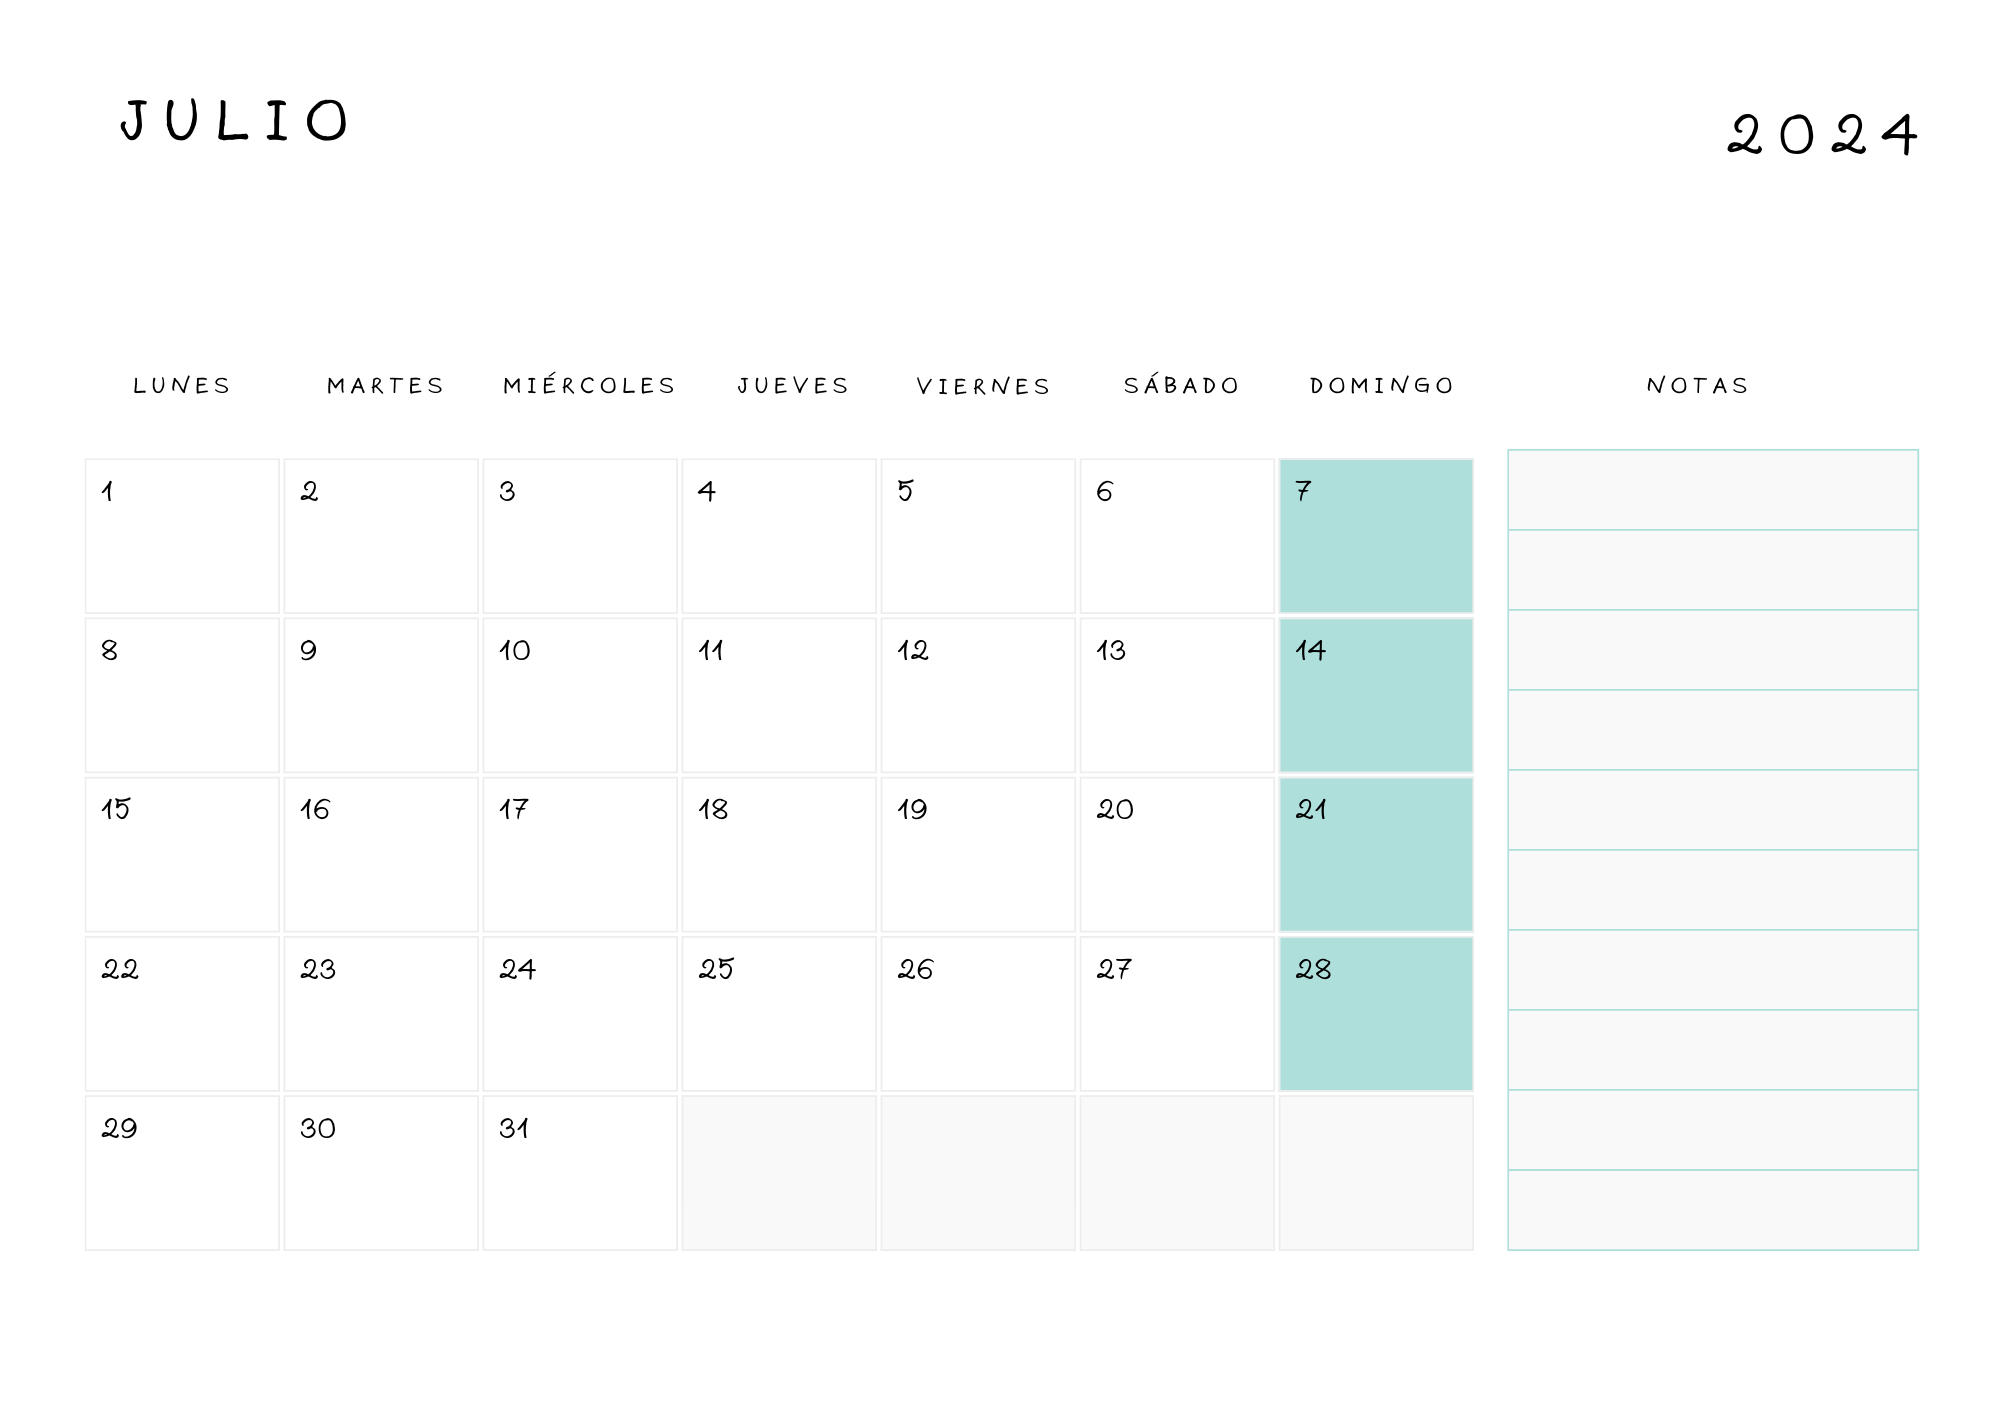Click the day 18 cell
Viewport: 2000px width, 1414px height.
tap(779, 855)
